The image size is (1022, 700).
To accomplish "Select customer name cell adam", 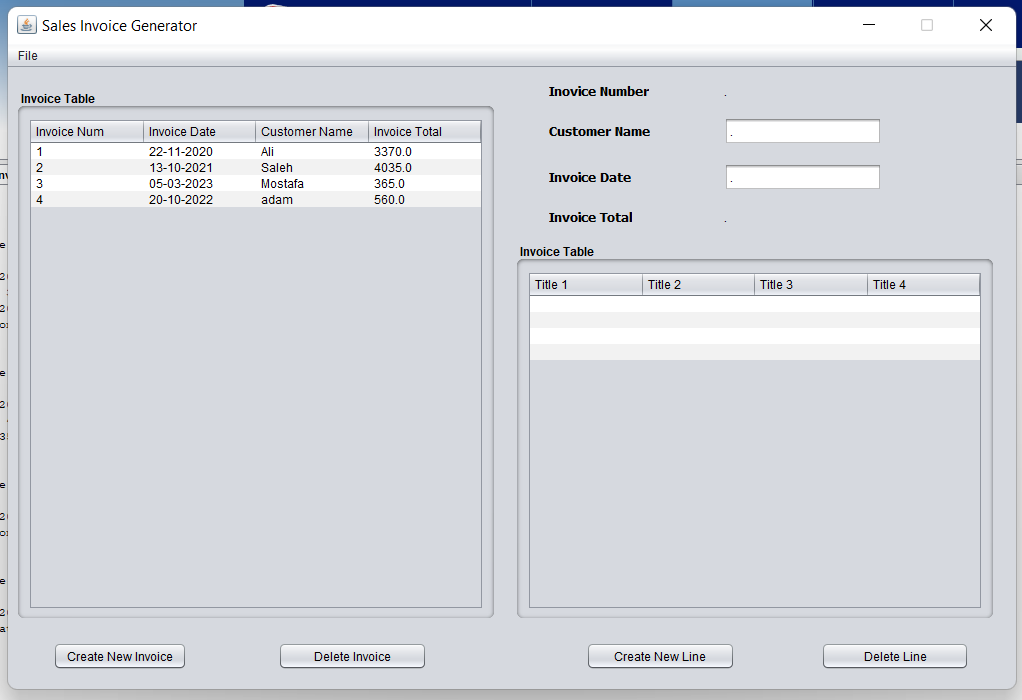I will coord(312,199).
